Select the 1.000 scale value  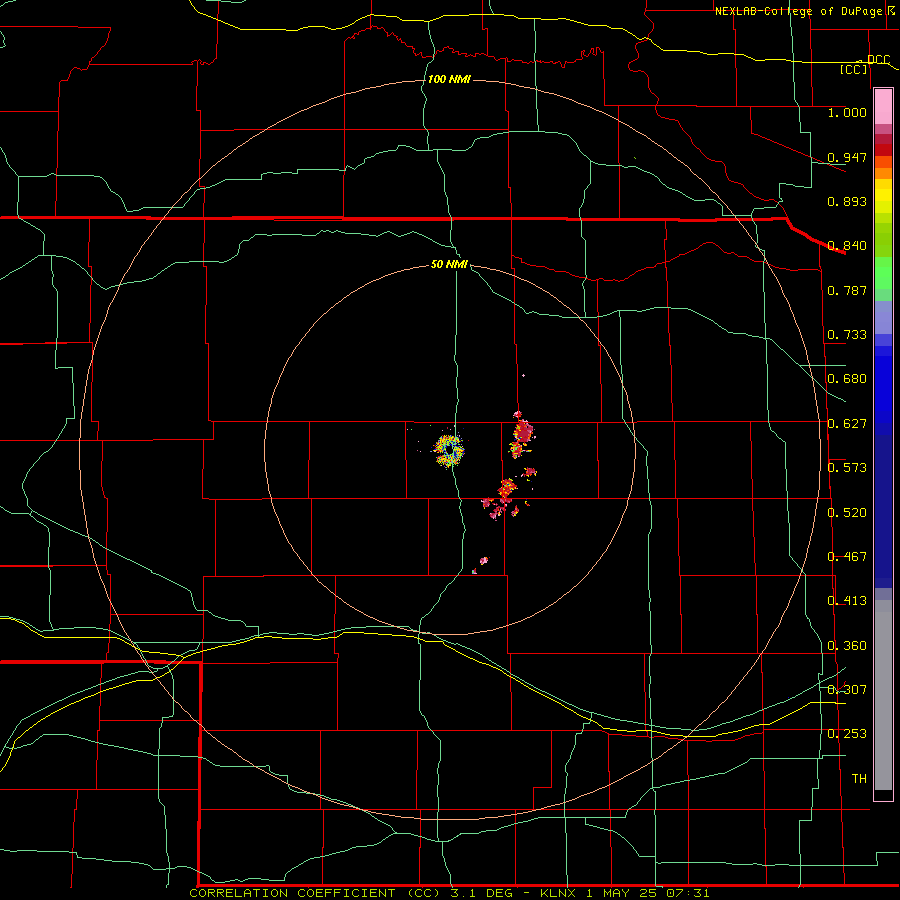coord(847,112)
